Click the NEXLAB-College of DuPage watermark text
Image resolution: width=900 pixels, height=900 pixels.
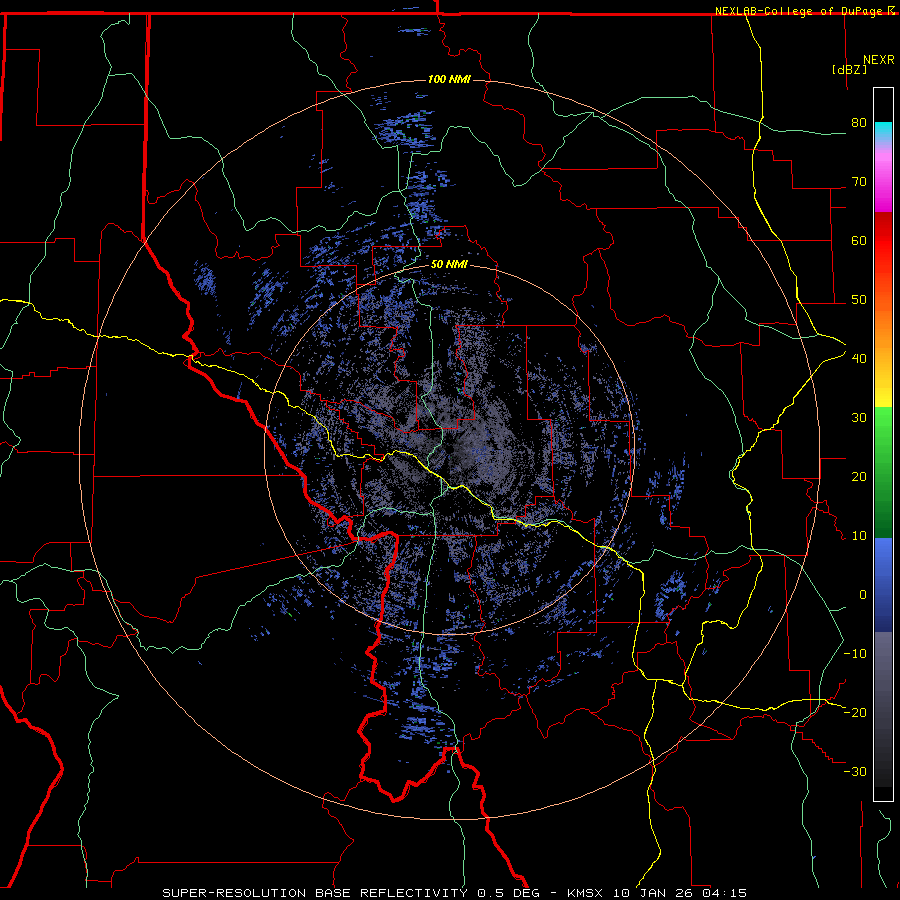pos(804,11)
